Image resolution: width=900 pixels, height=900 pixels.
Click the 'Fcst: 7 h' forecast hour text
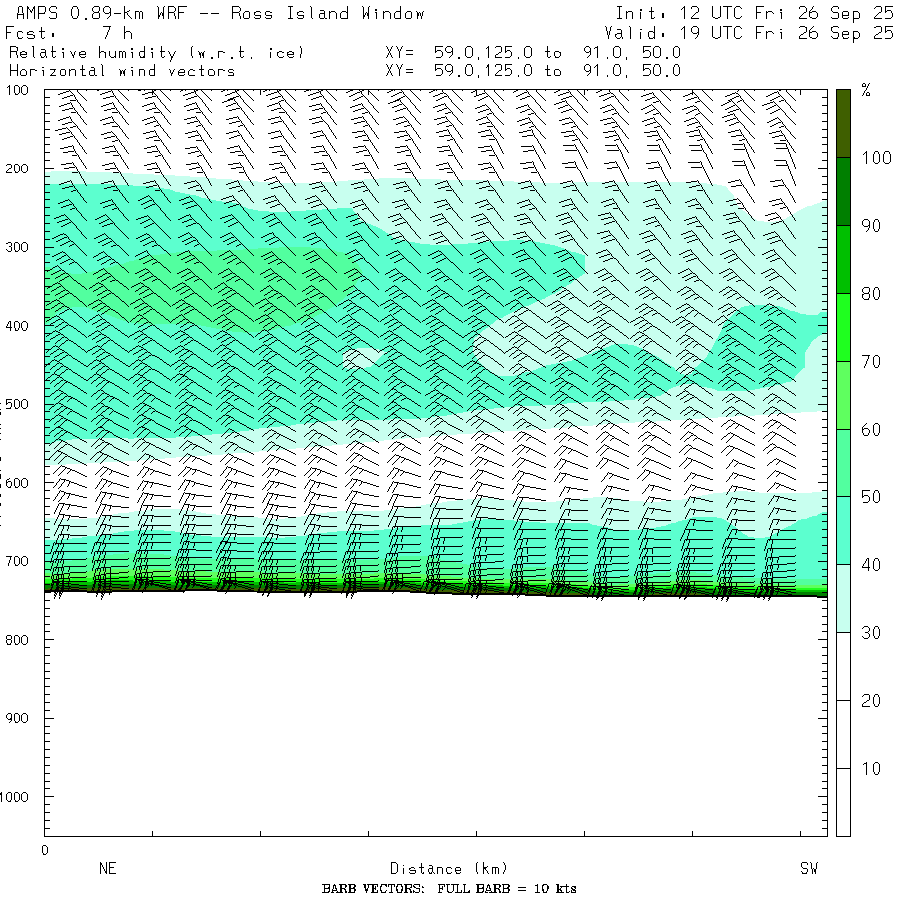click(x=68, y=33)
